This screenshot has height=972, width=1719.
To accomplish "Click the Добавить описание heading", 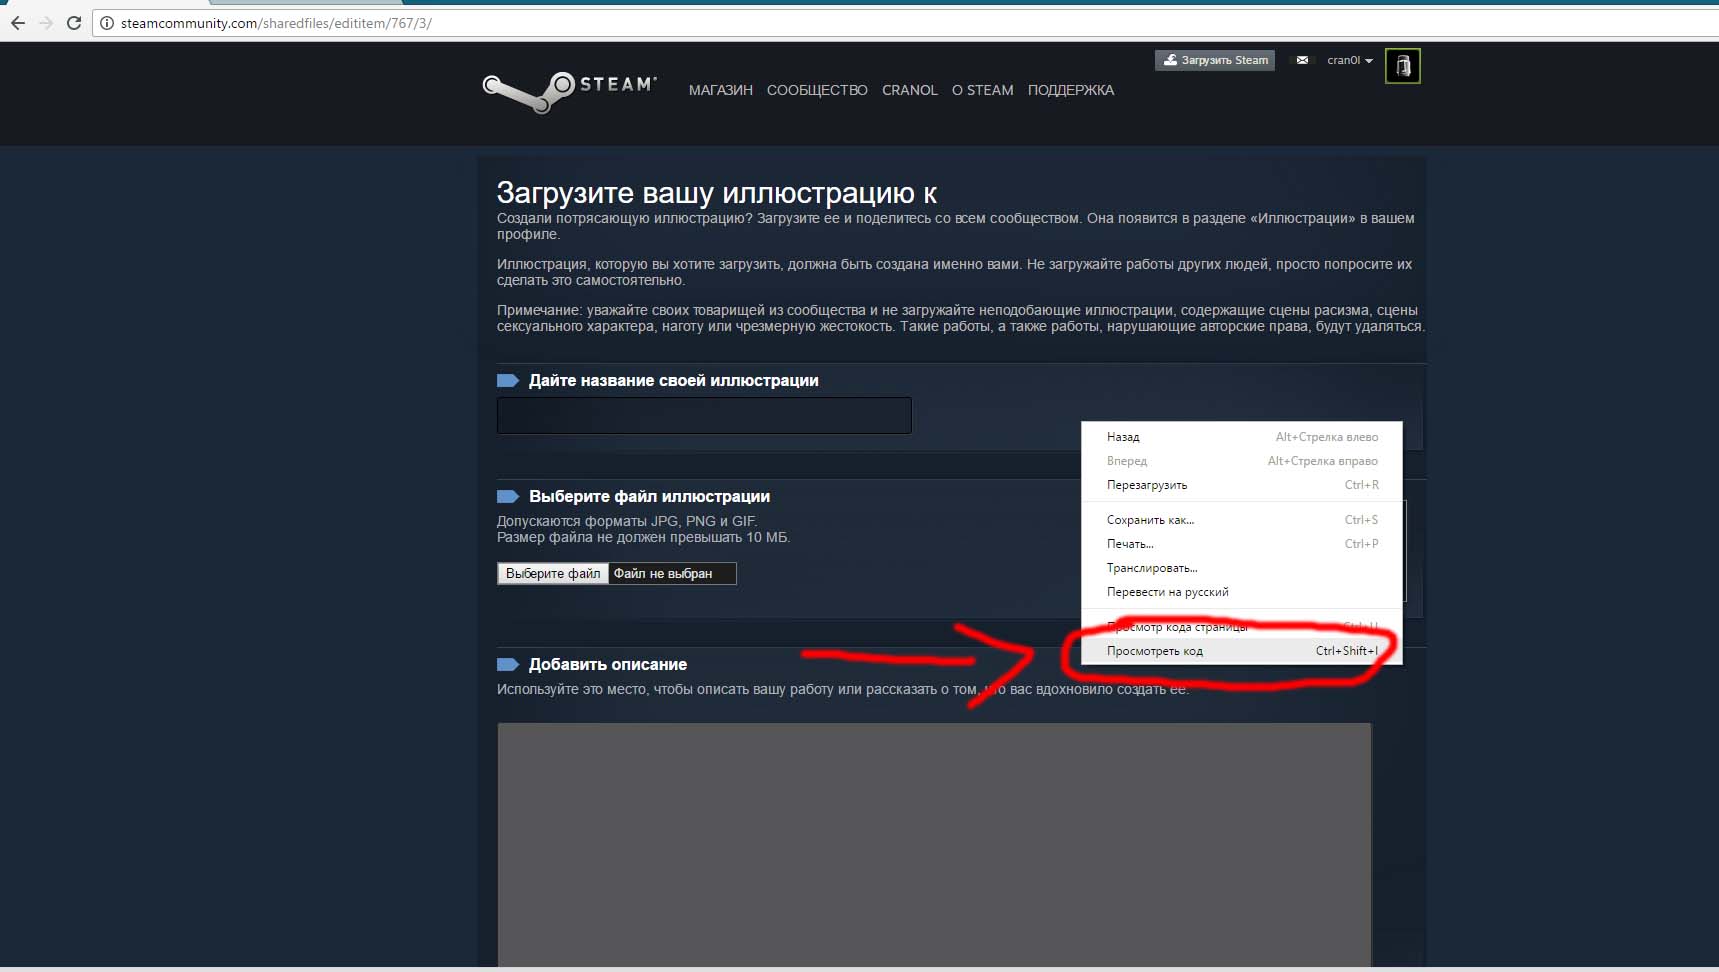I will point(608,664).
